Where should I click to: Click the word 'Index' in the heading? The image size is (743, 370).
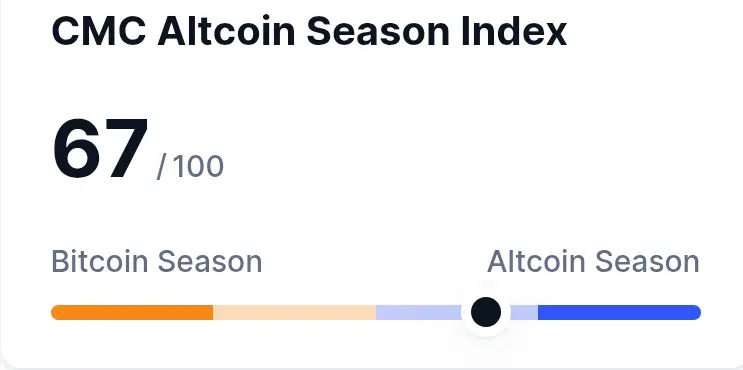click(x=514, y=31)
